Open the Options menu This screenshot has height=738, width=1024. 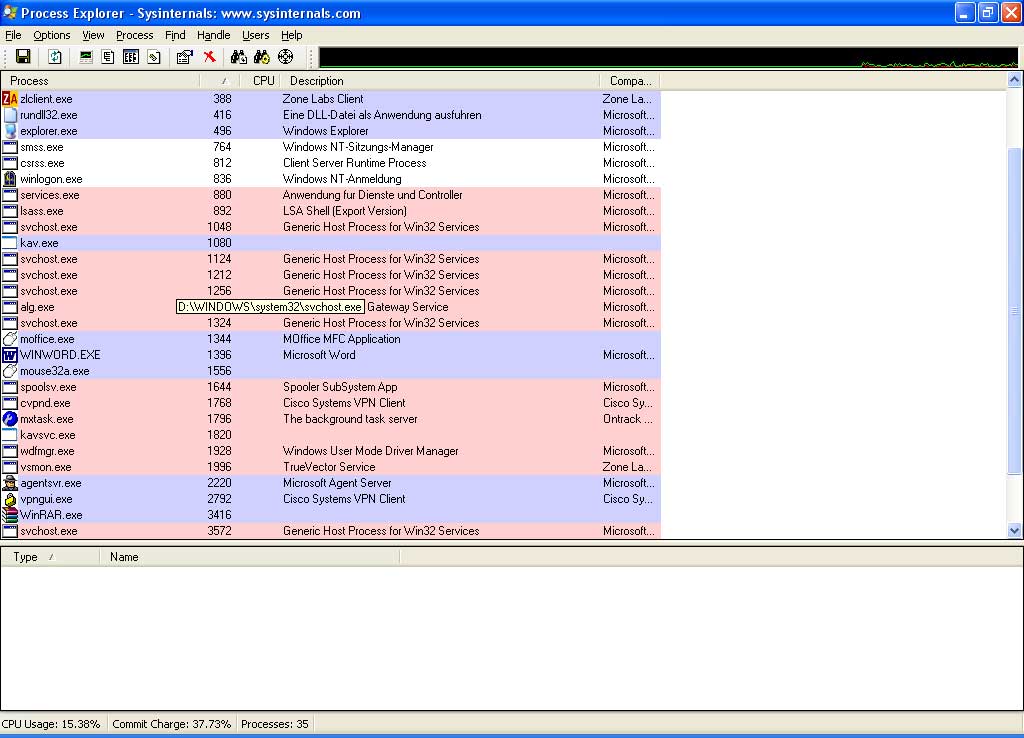(x=52, y=35)
